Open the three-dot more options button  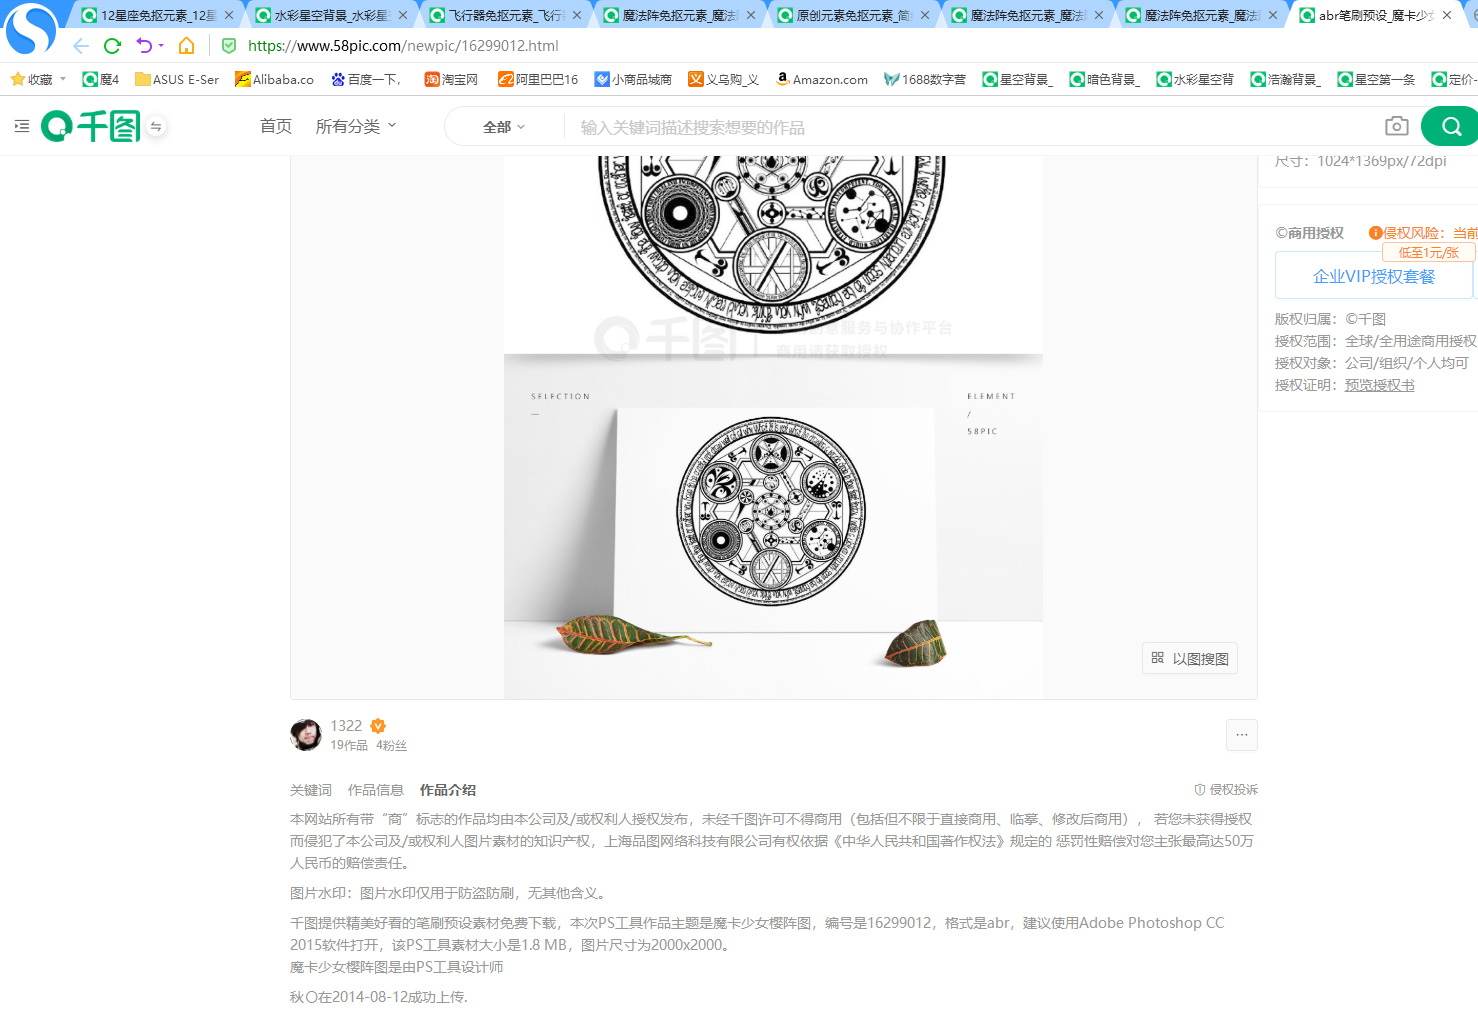point(1241,735)
